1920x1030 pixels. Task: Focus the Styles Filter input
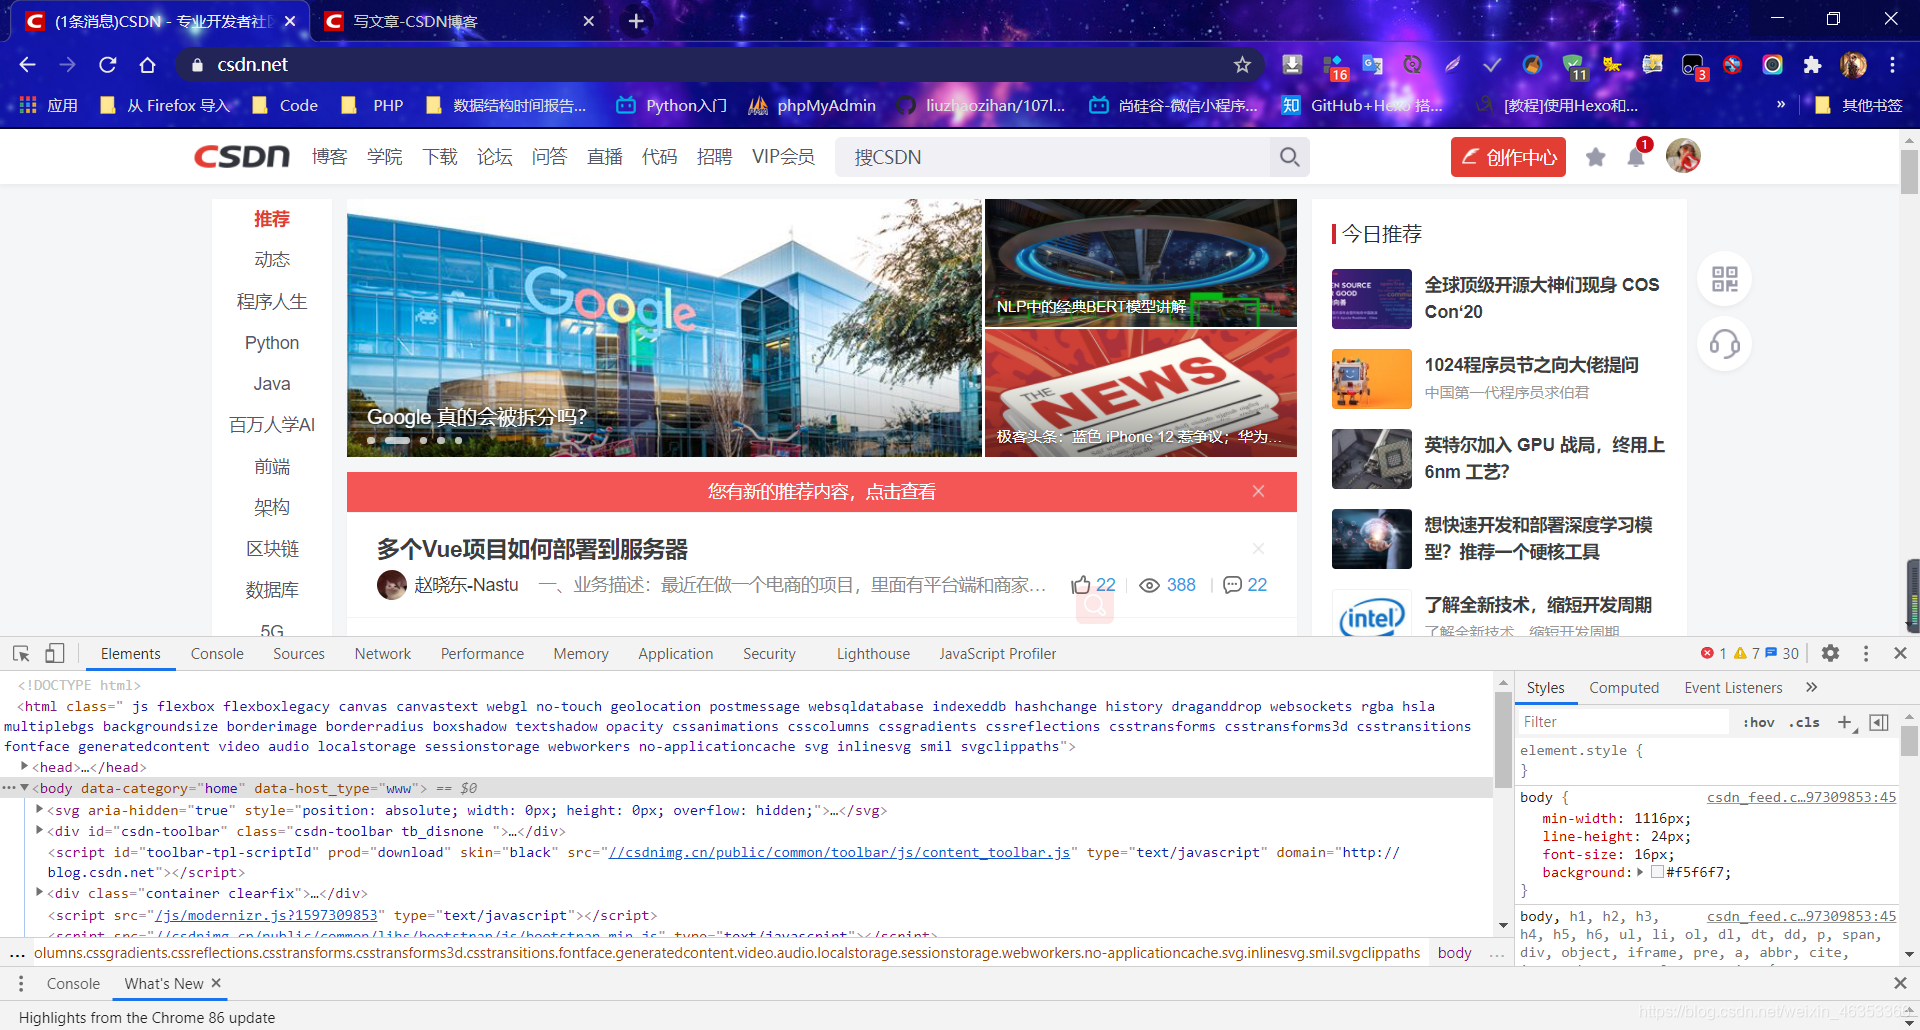pos(1623,722)
